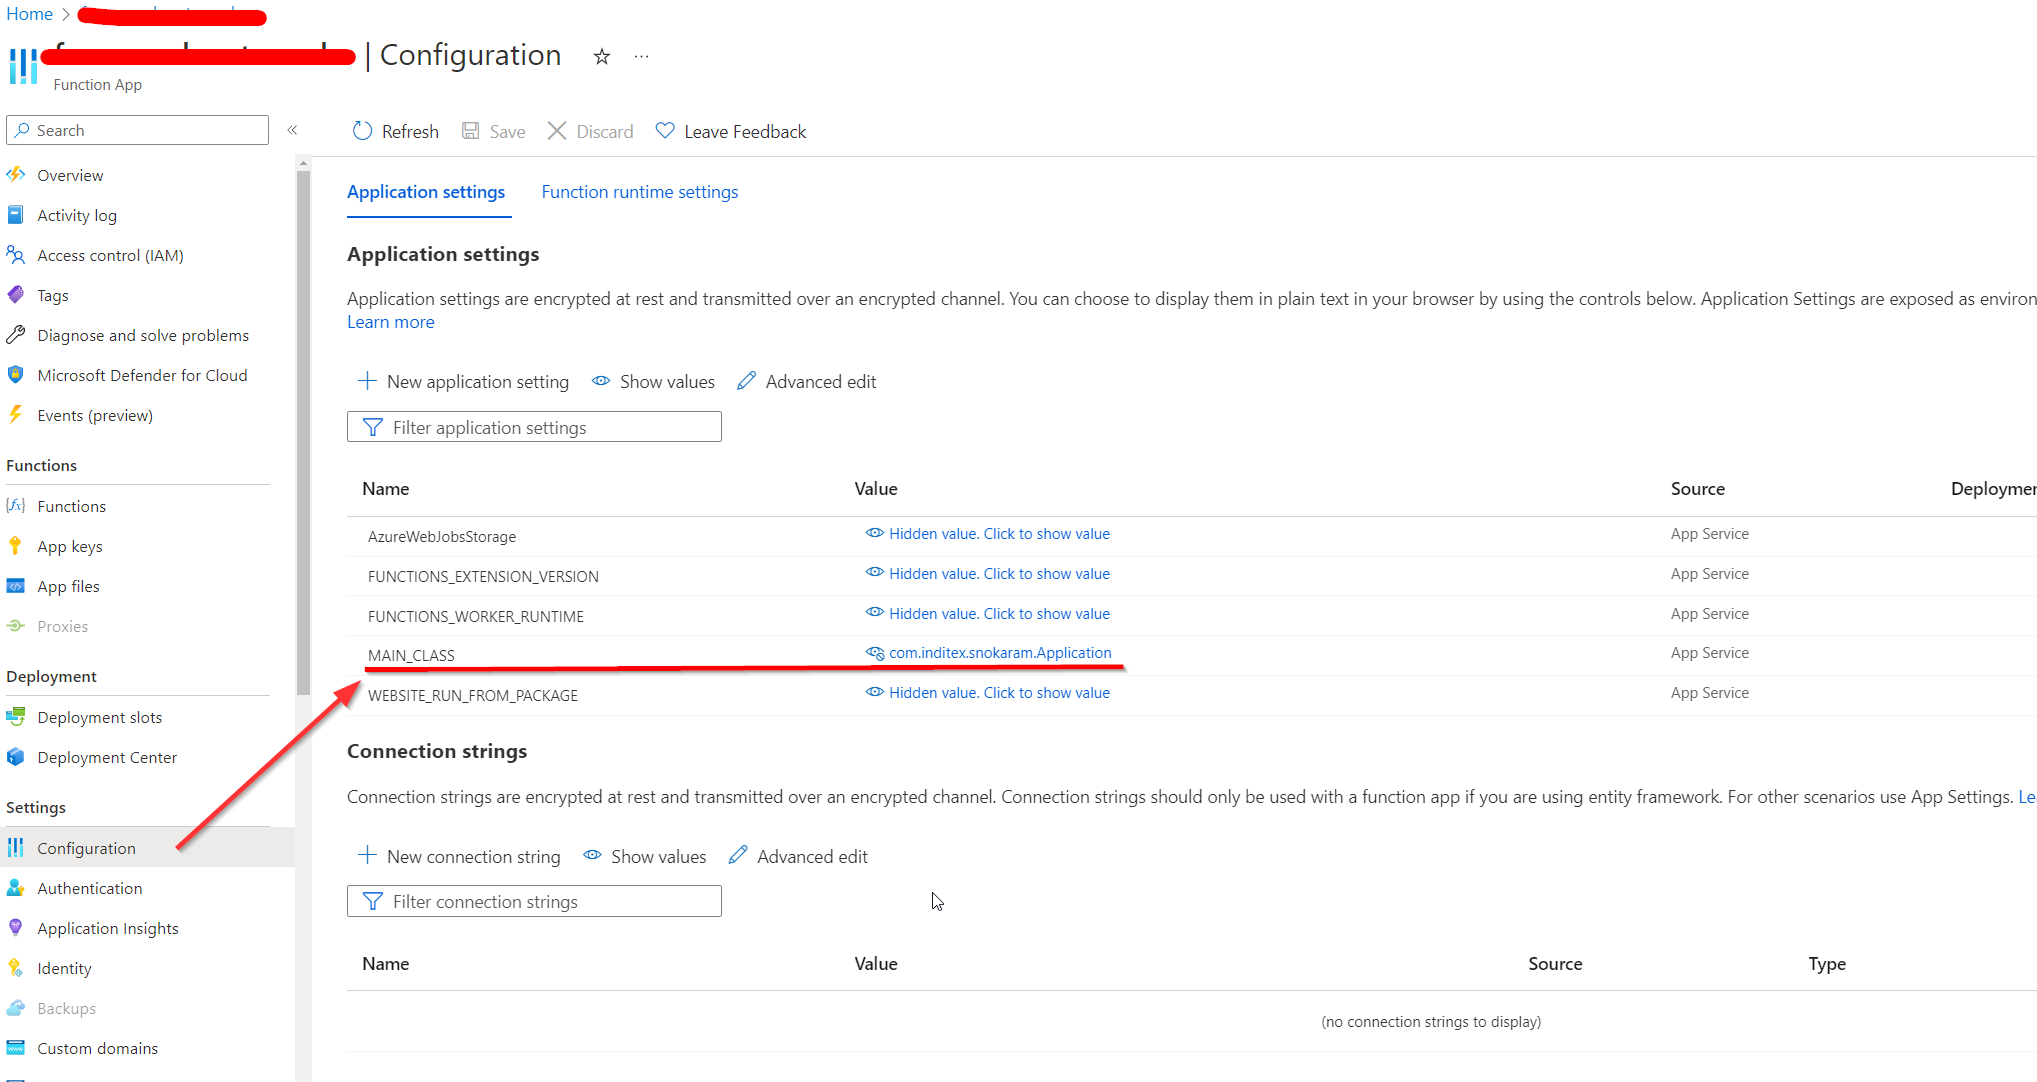Click the sidebar vertical scrollbar

point(303,430)
